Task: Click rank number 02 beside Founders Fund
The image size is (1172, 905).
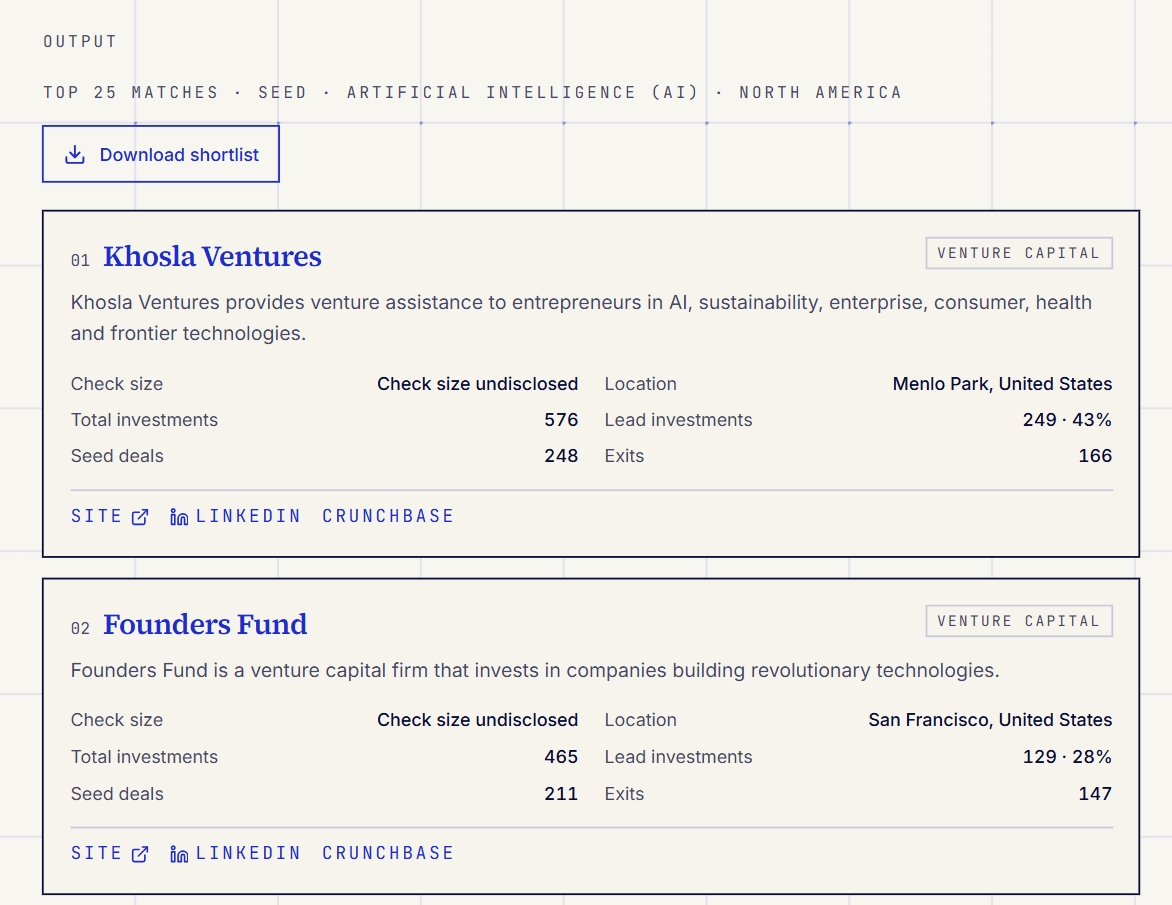Action: 80,628
